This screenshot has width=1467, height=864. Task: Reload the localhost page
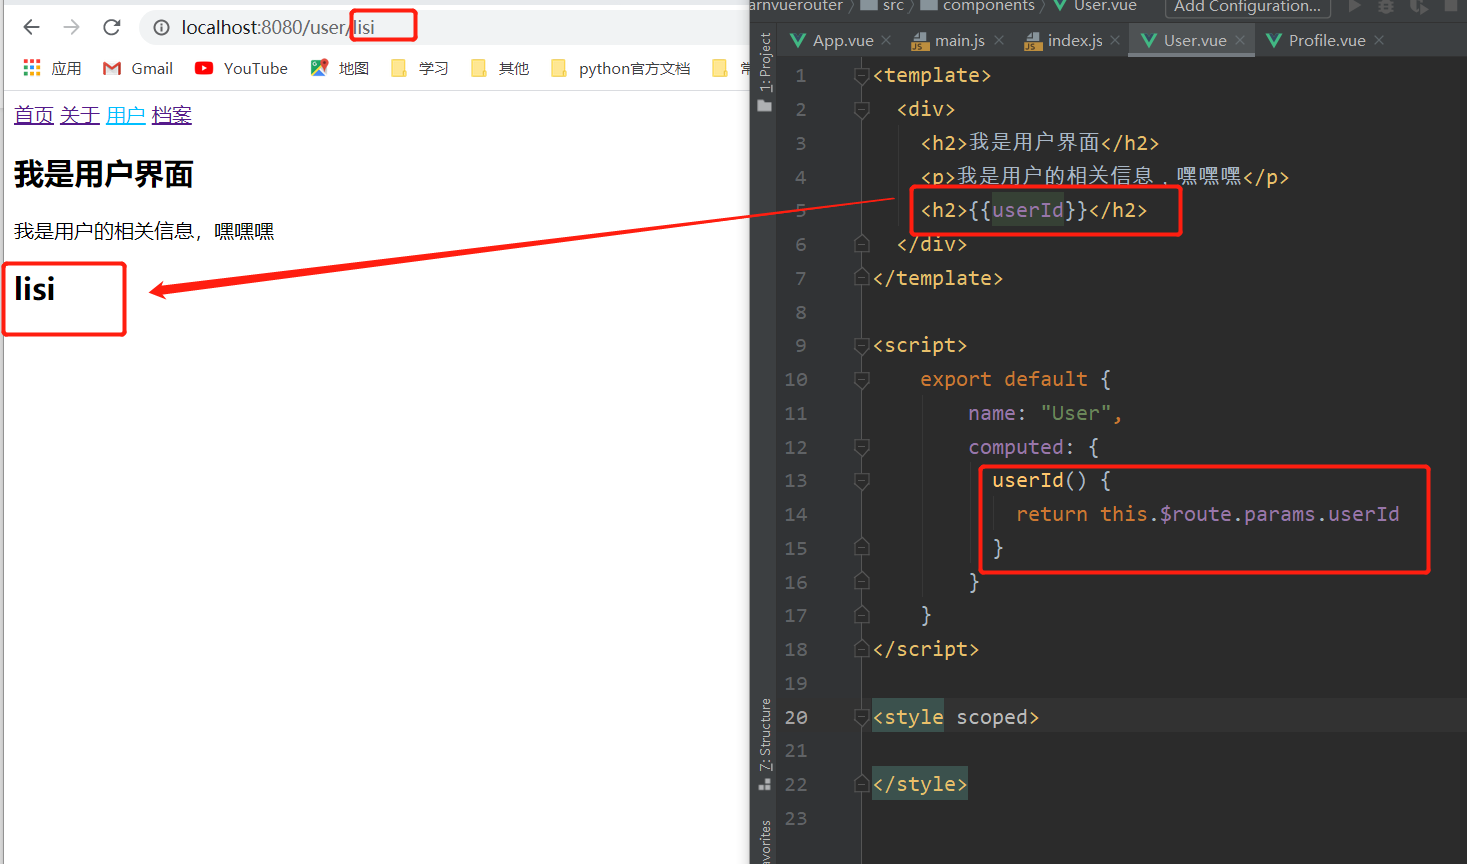pyautogui.click(x=112, y=27)
